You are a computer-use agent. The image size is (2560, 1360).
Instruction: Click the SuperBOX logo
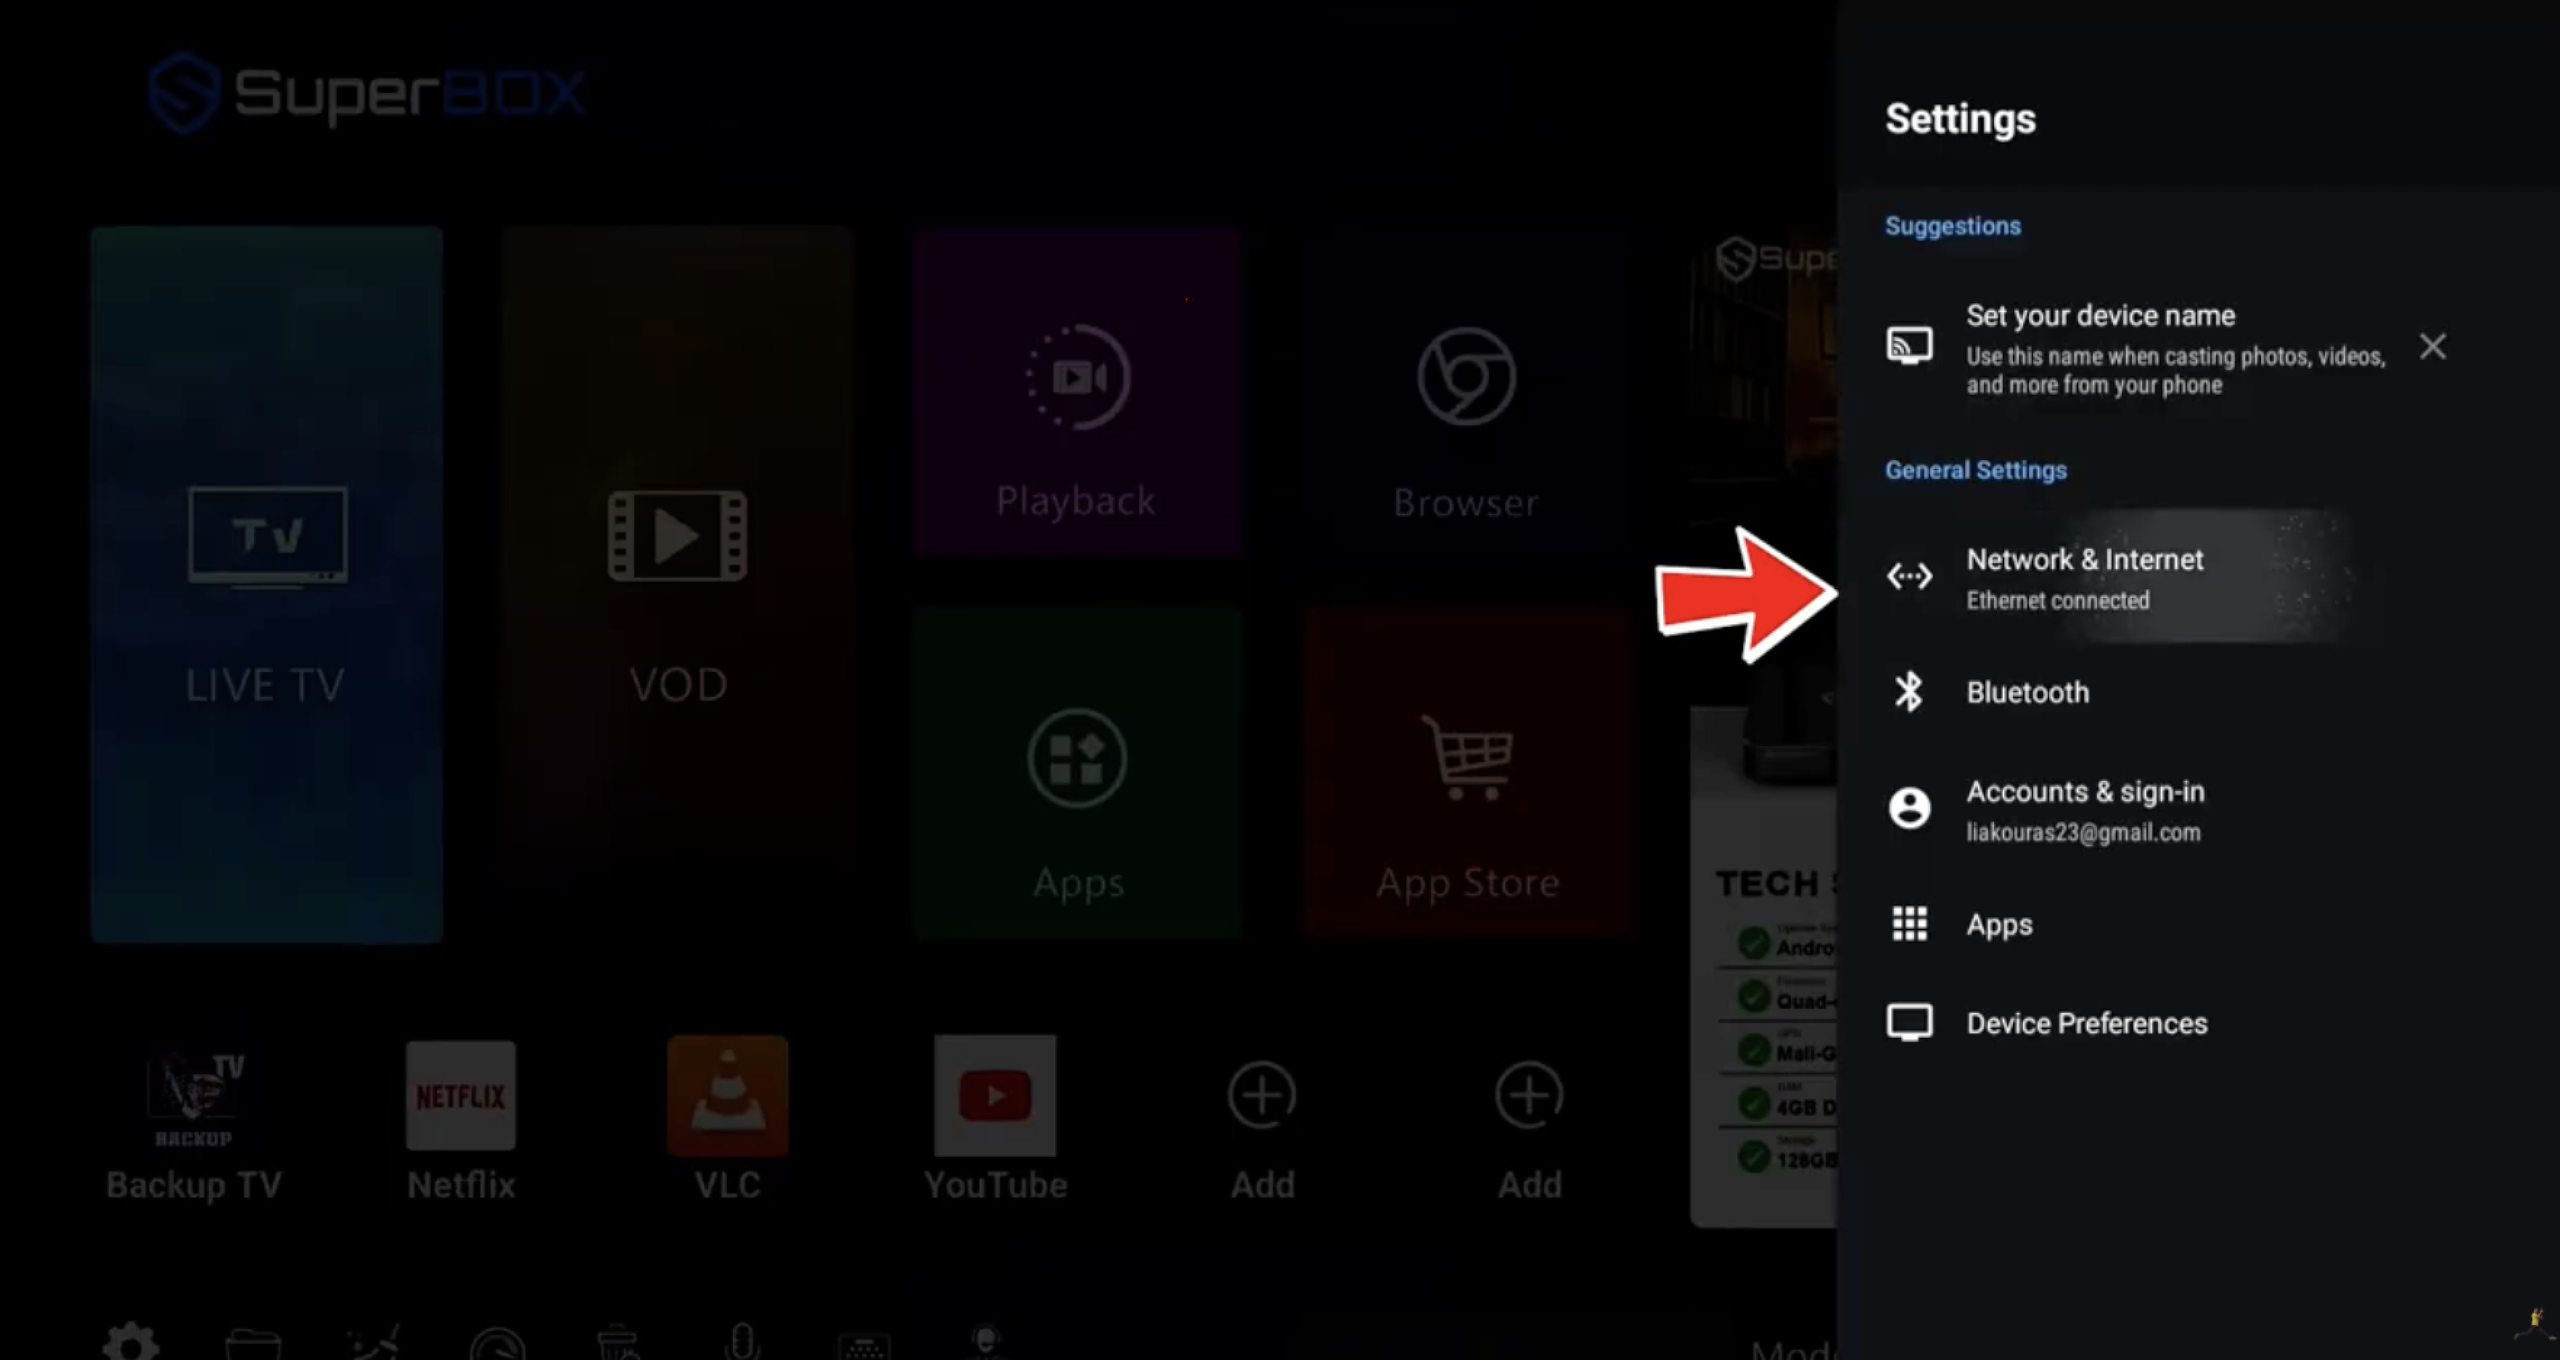(366, 93)
